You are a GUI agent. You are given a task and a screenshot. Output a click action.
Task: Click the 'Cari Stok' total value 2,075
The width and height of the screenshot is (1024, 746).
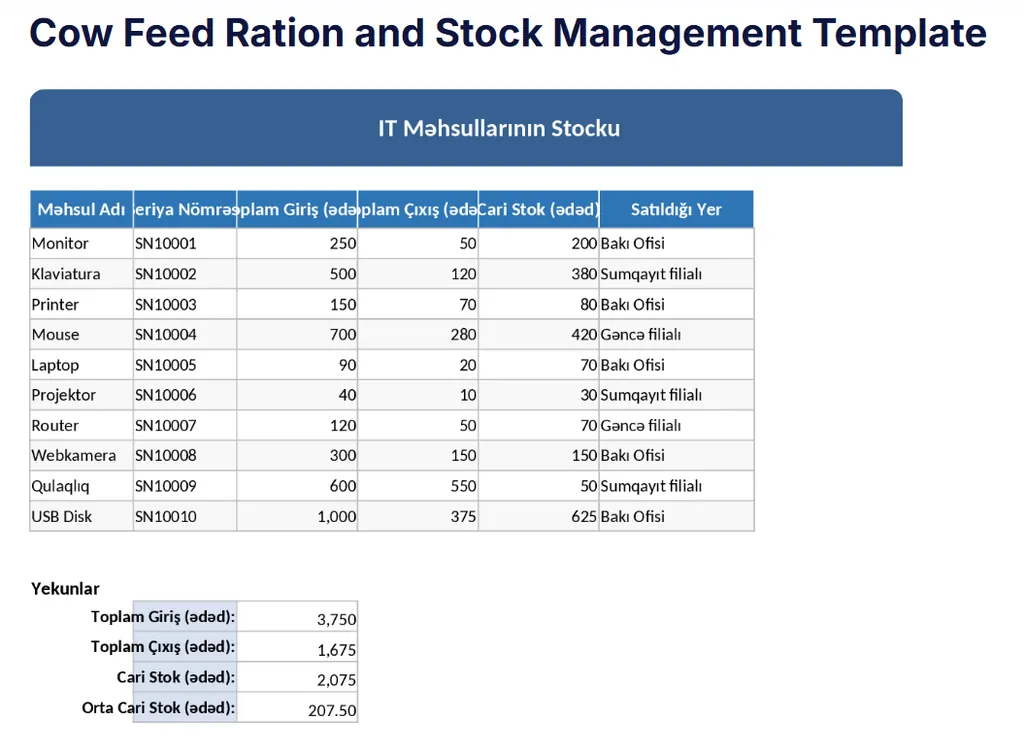point(297,680)
